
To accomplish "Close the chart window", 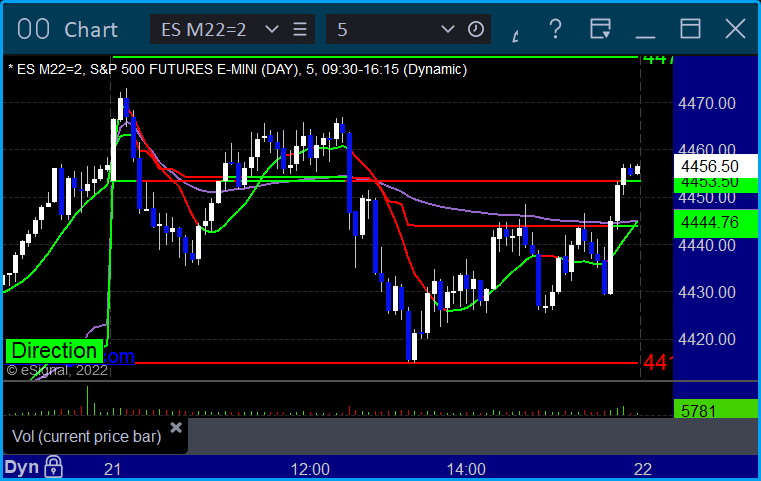I will tap(735, 29).
